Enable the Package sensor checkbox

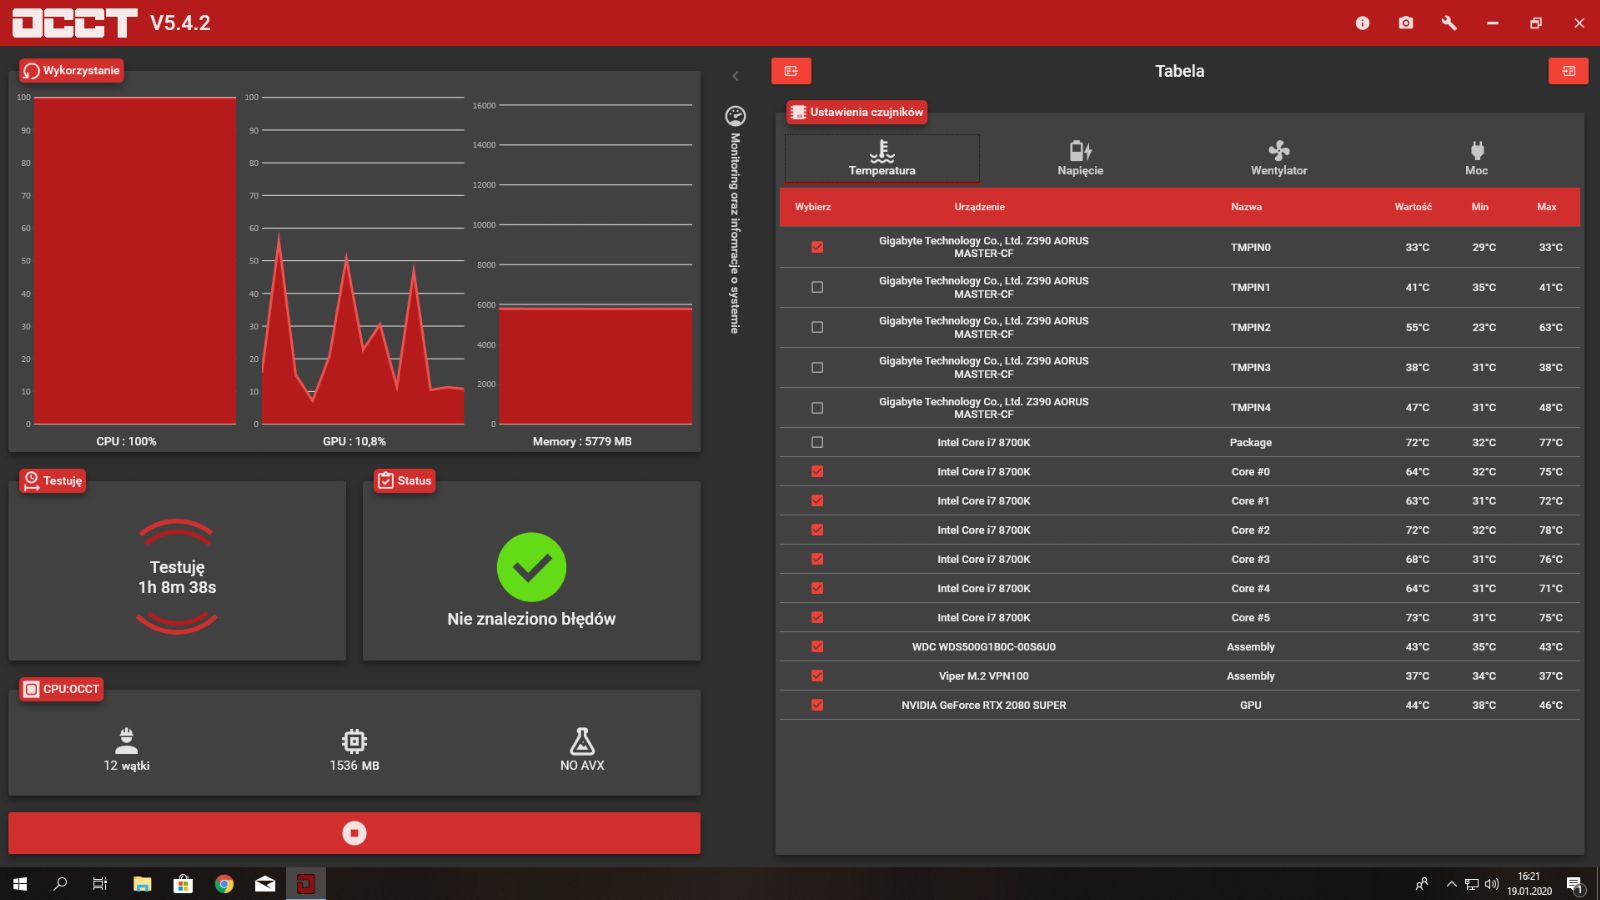817,442
